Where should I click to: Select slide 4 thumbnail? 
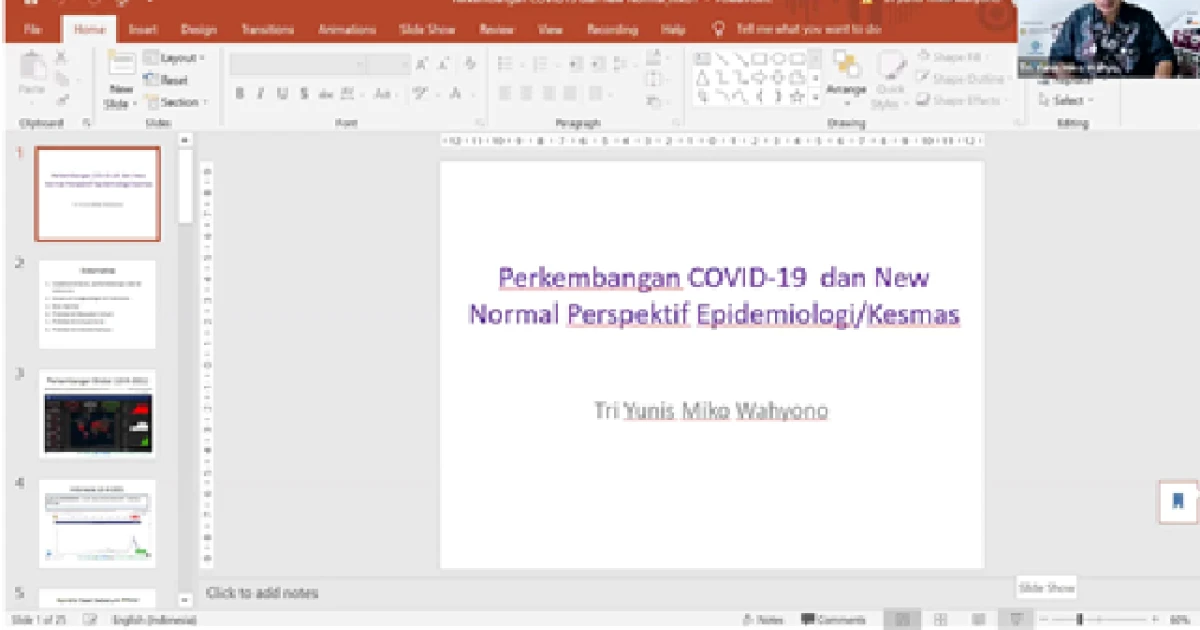tap(97, 523)
